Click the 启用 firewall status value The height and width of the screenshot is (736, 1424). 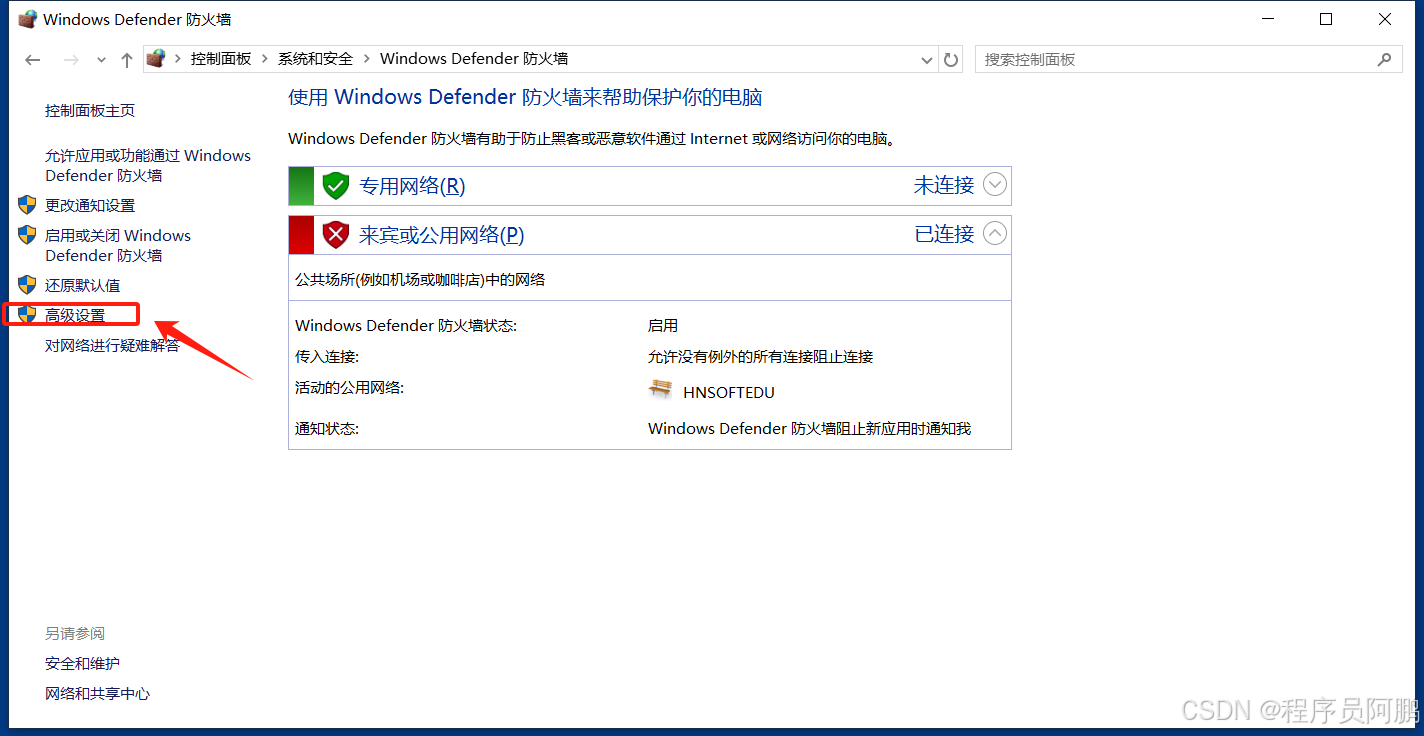pos(663,326)
